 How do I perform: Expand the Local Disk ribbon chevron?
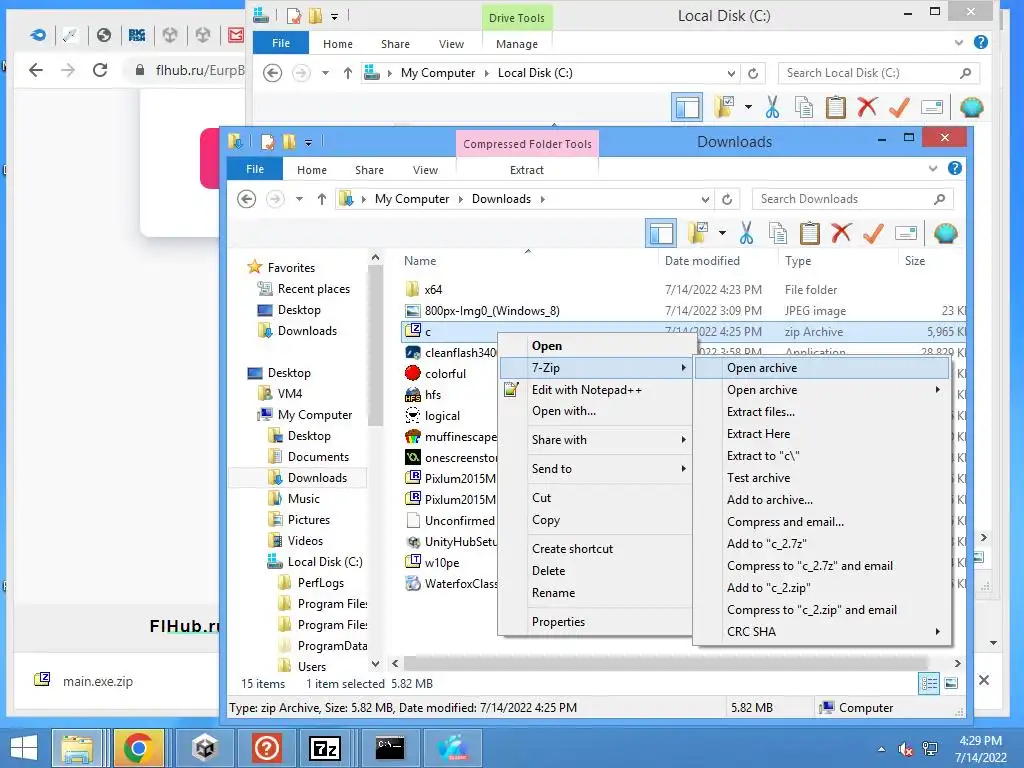coord(959,42)
